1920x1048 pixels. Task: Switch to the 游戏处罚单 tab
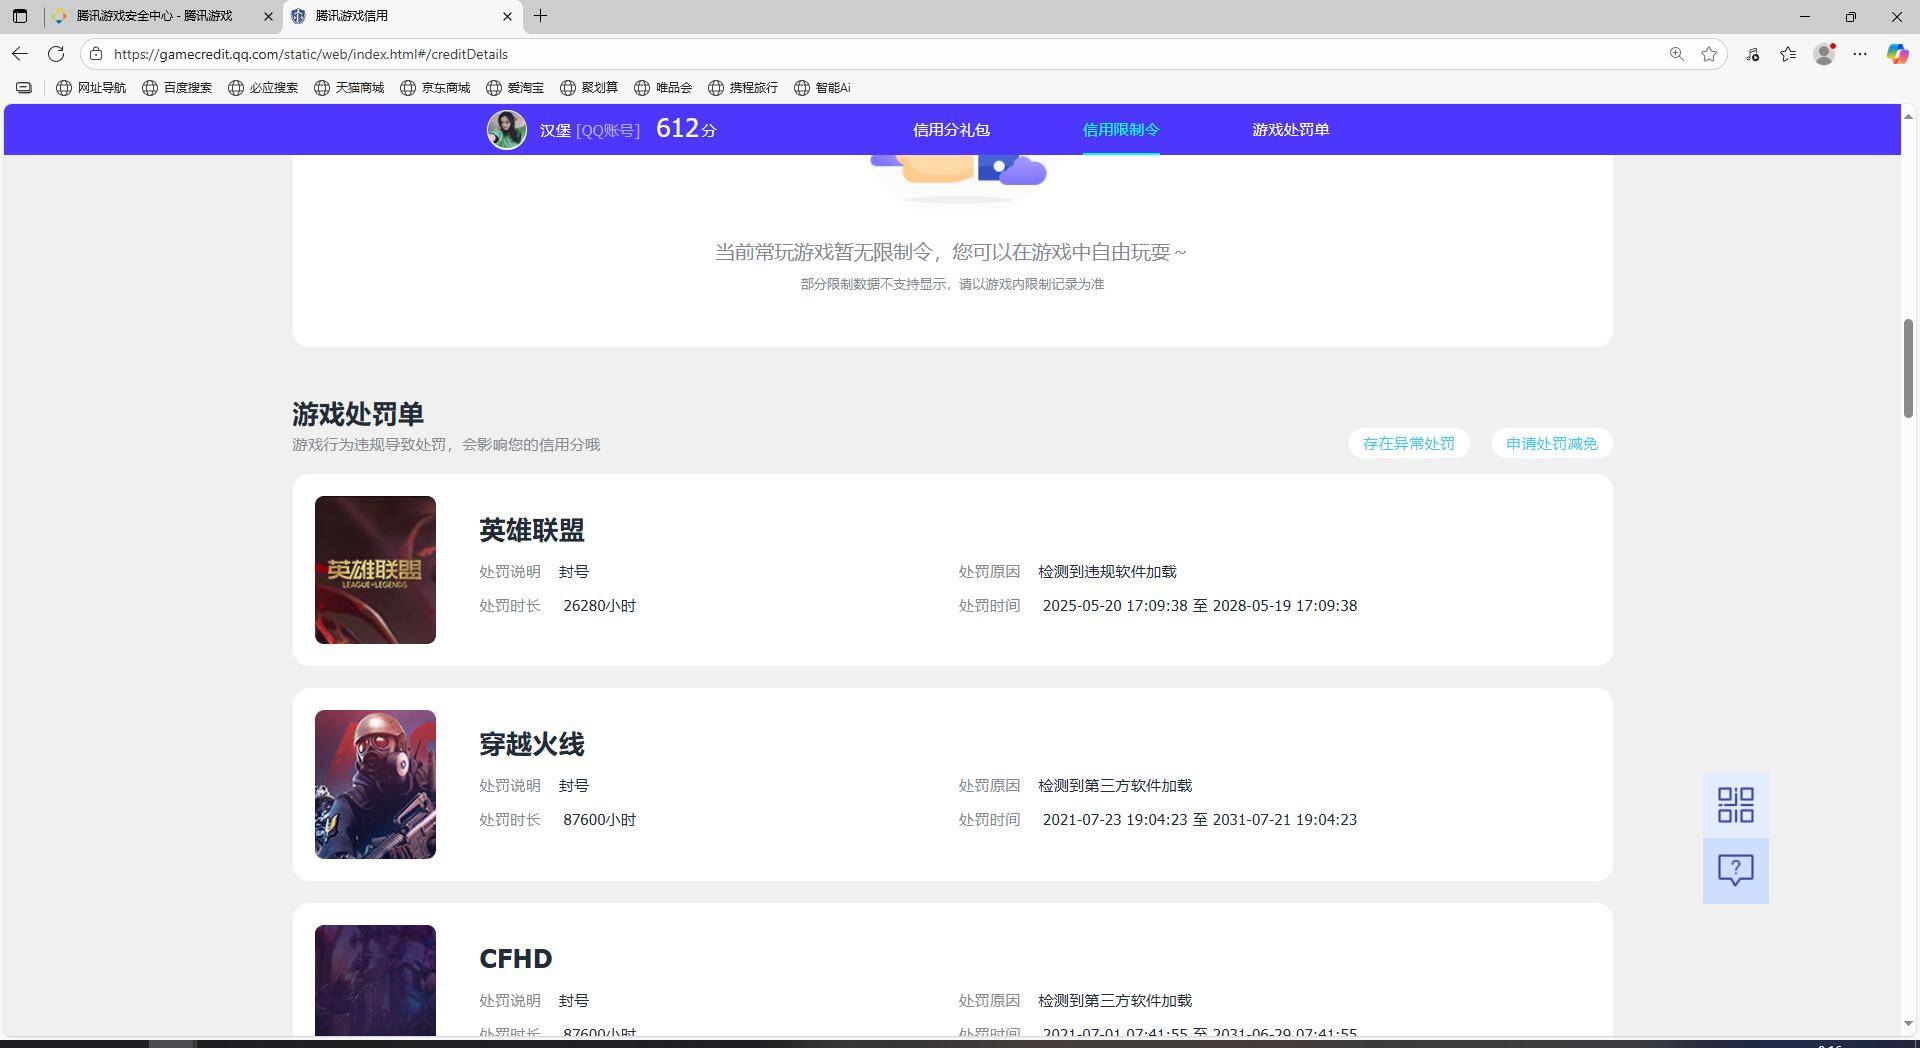pyautogui.click(x=1289, y=129)
